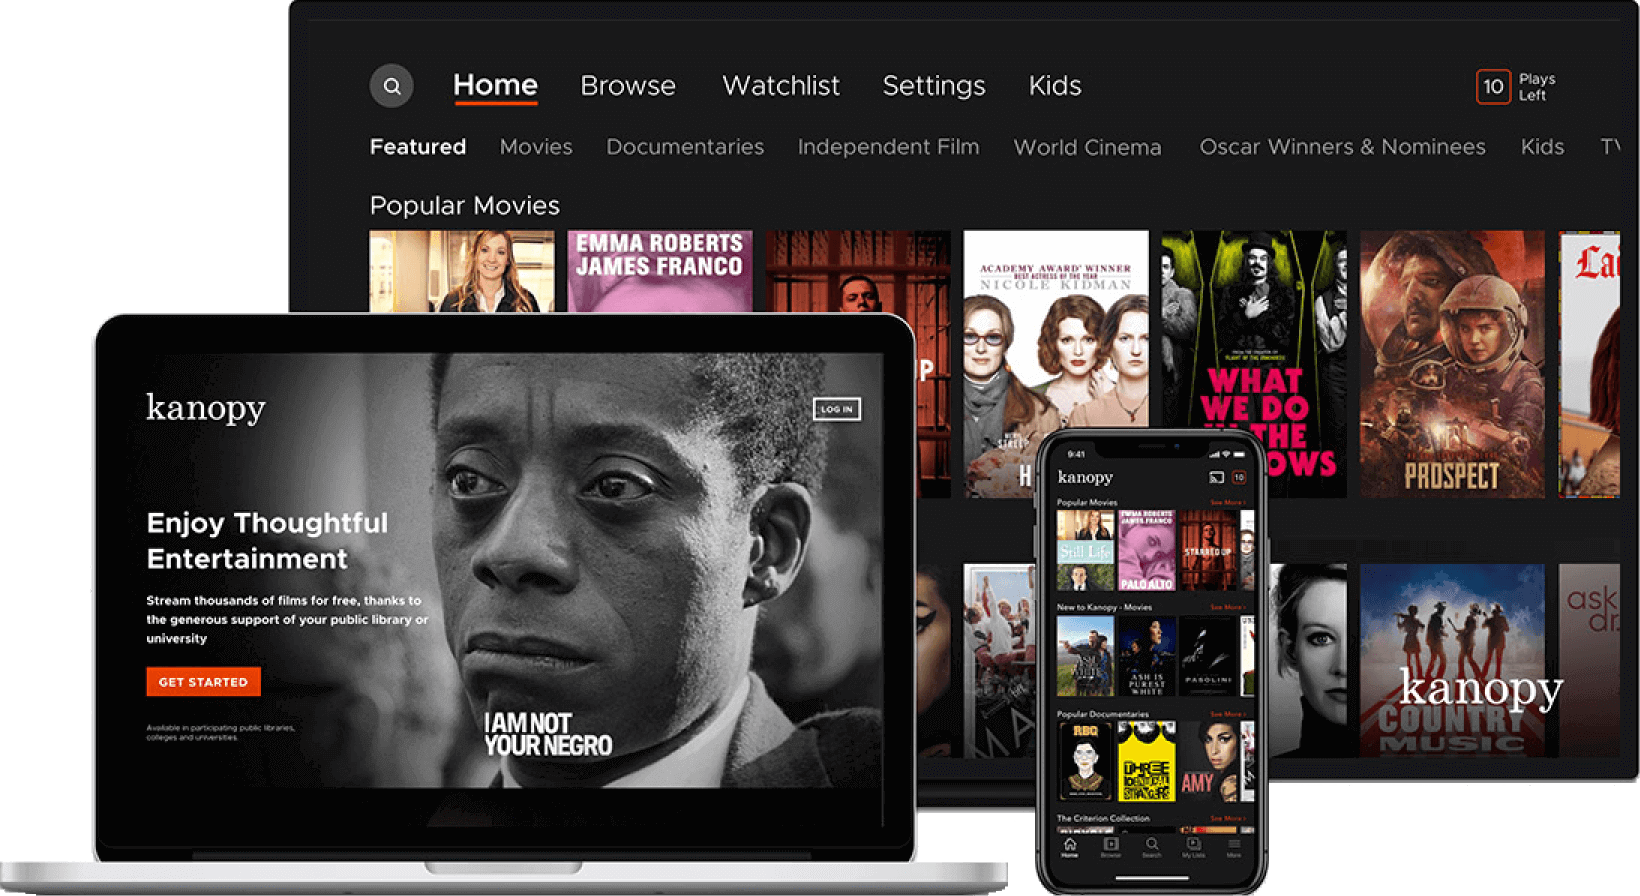The height and width of the screenshot is (896, 1640).
Task: Click the kanopy logo on the laptop
Action: [206, 408]
